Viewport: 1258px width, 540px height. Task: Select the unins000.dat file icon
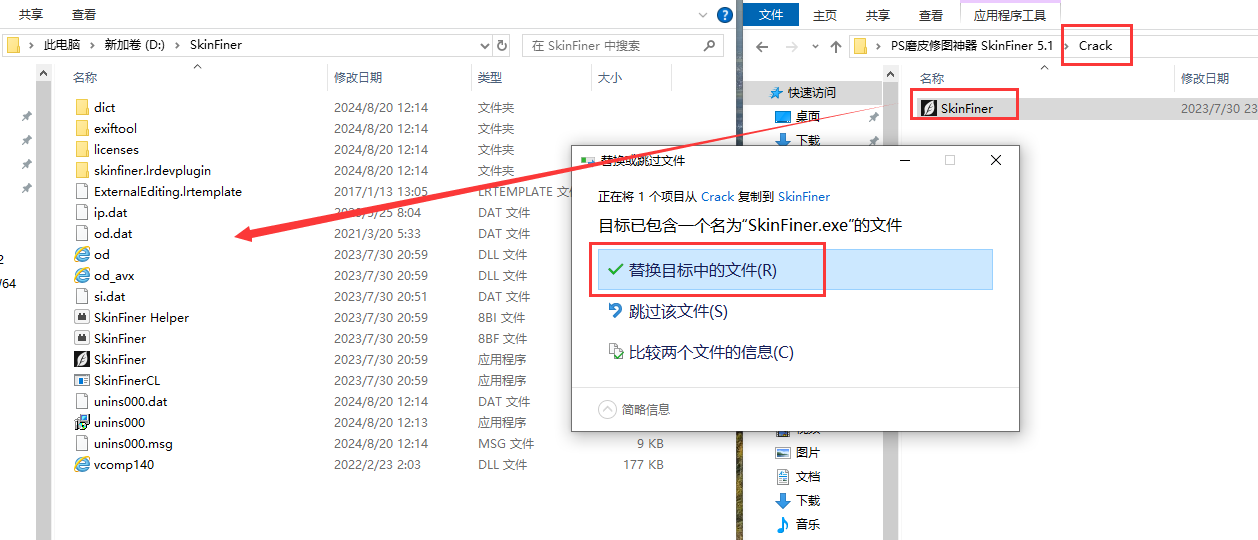coord(82,401)
